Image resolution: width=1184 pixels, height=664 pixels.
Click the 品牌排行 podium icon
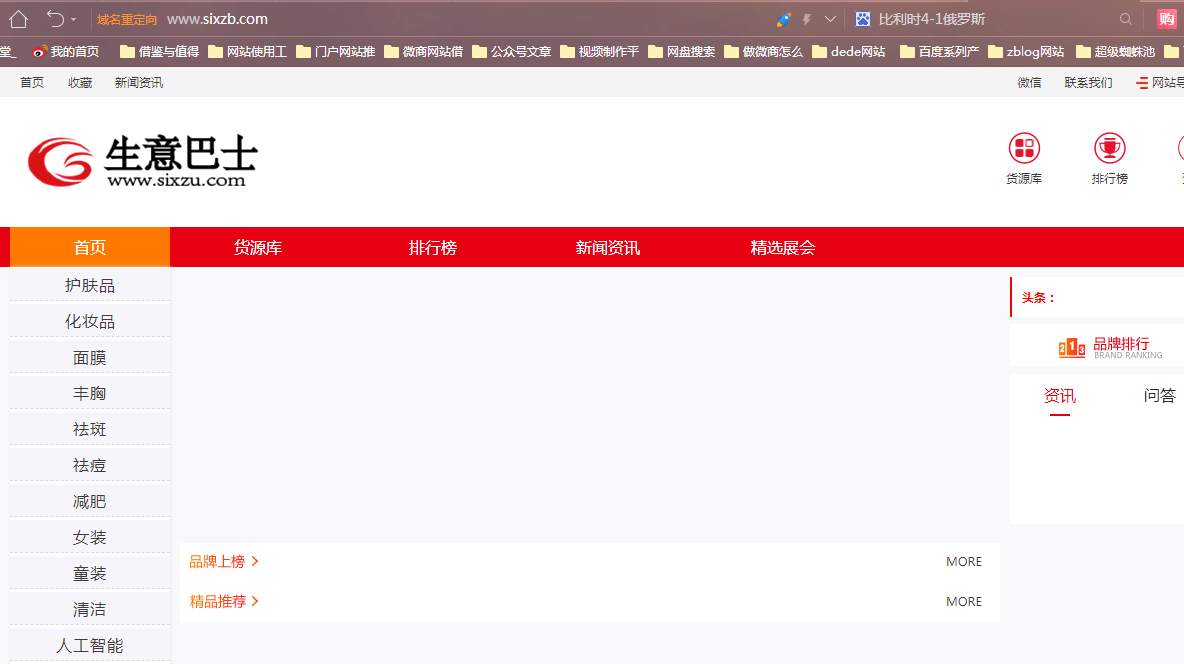[1071, 347]
